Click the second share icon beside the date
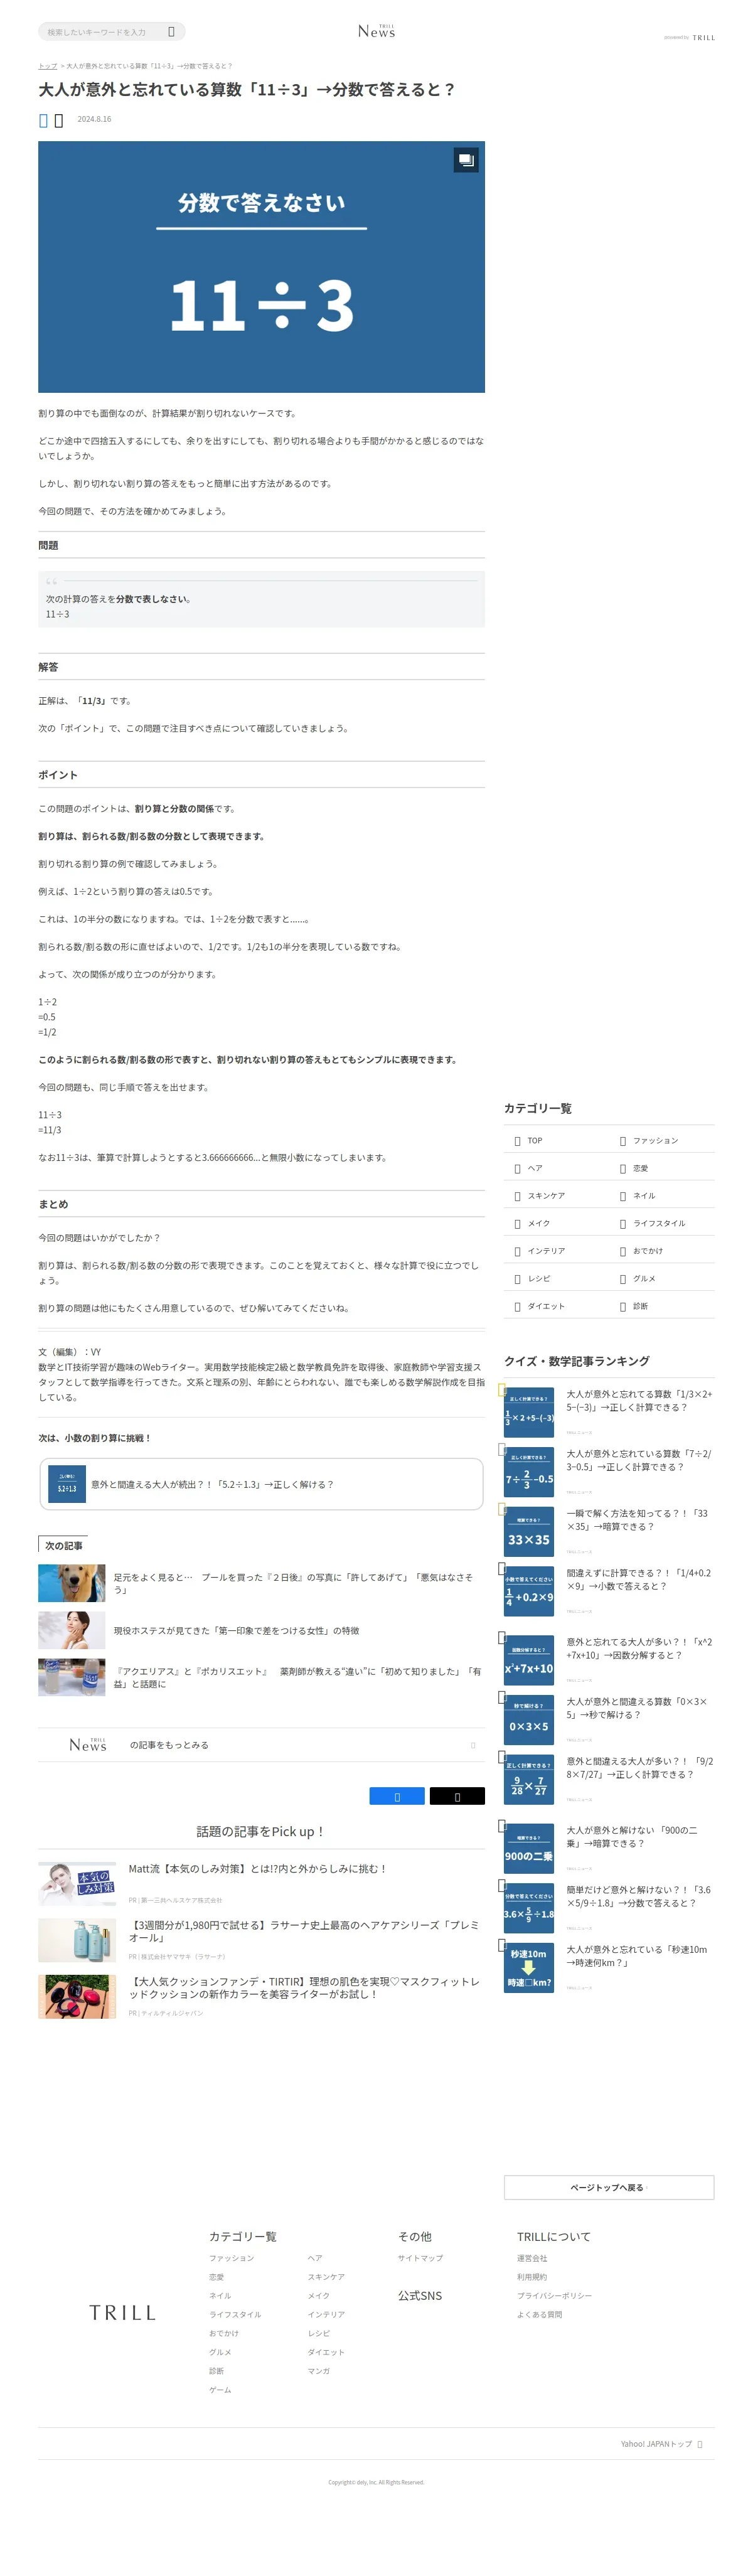The image size is (753, 2576). click(58, 120)
